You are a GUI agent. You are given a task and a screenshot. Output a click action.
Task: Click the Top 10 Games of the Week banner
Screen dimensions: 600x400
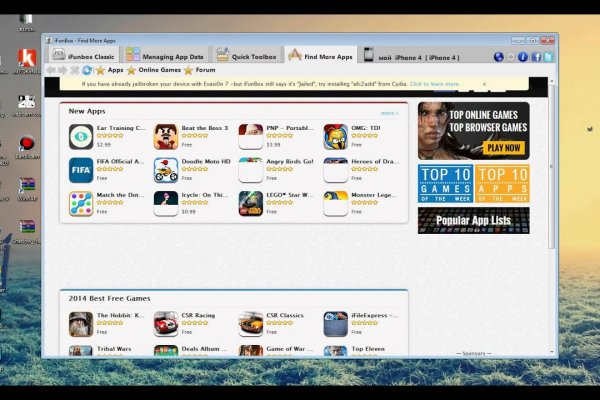coord(445,185)
